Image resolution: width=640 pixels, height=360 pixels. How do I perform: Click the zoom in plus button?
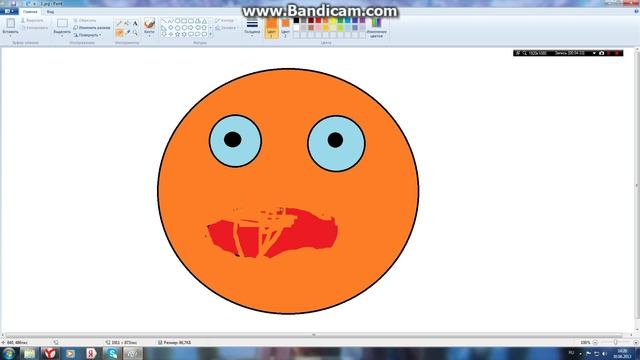[636, 342]
